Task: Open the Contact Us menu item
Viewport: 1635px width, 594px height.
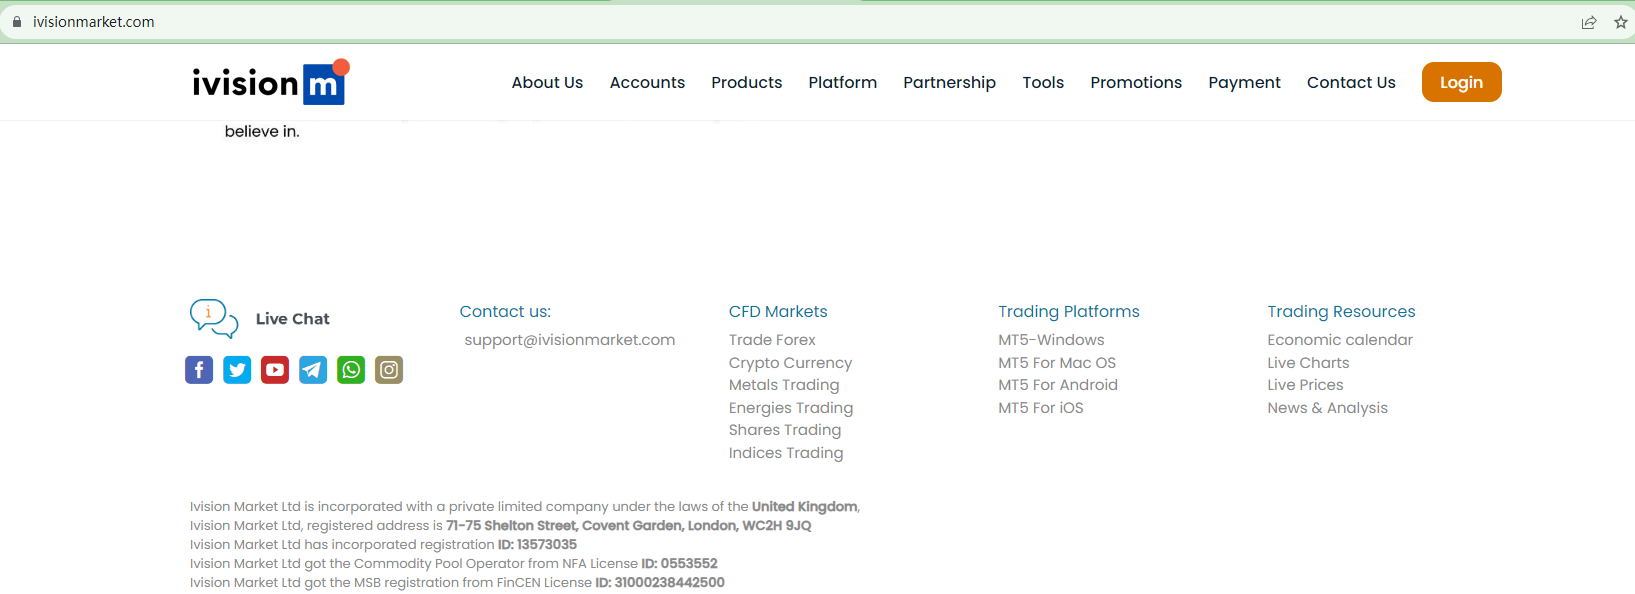Action: point(1351,83)
